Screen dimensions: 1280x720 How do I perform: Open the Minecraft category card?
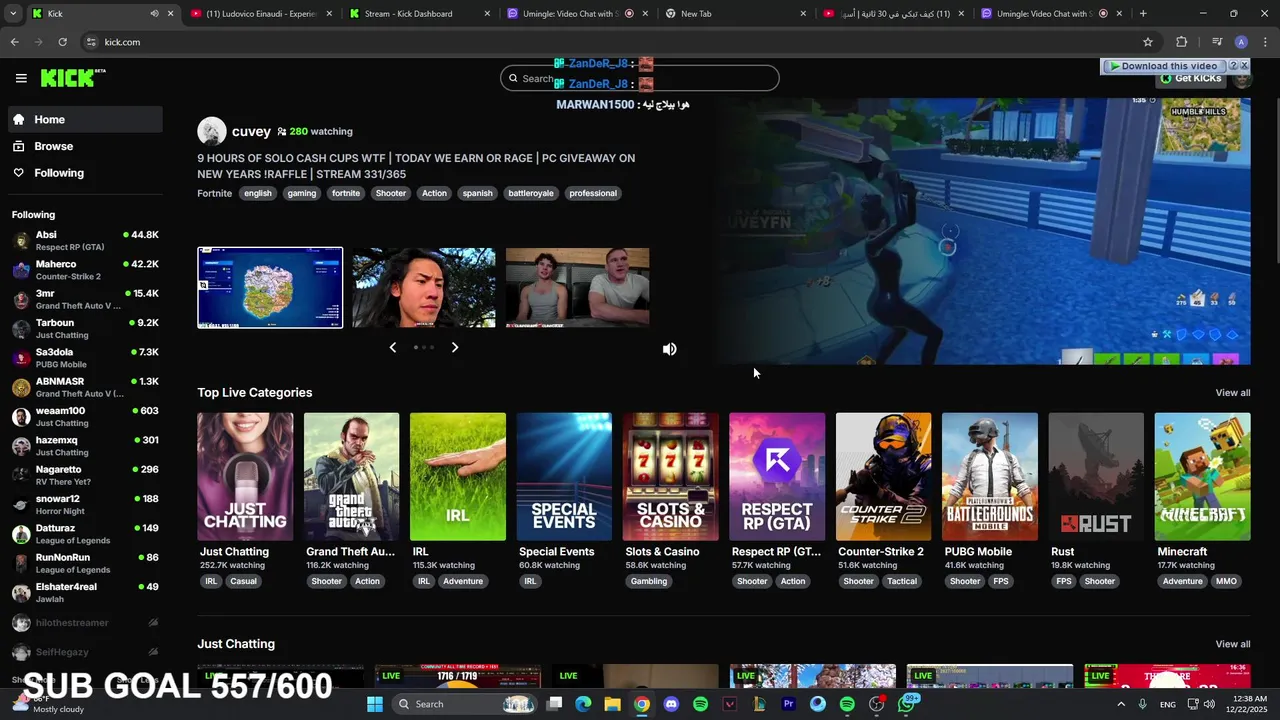[1202, 477]
